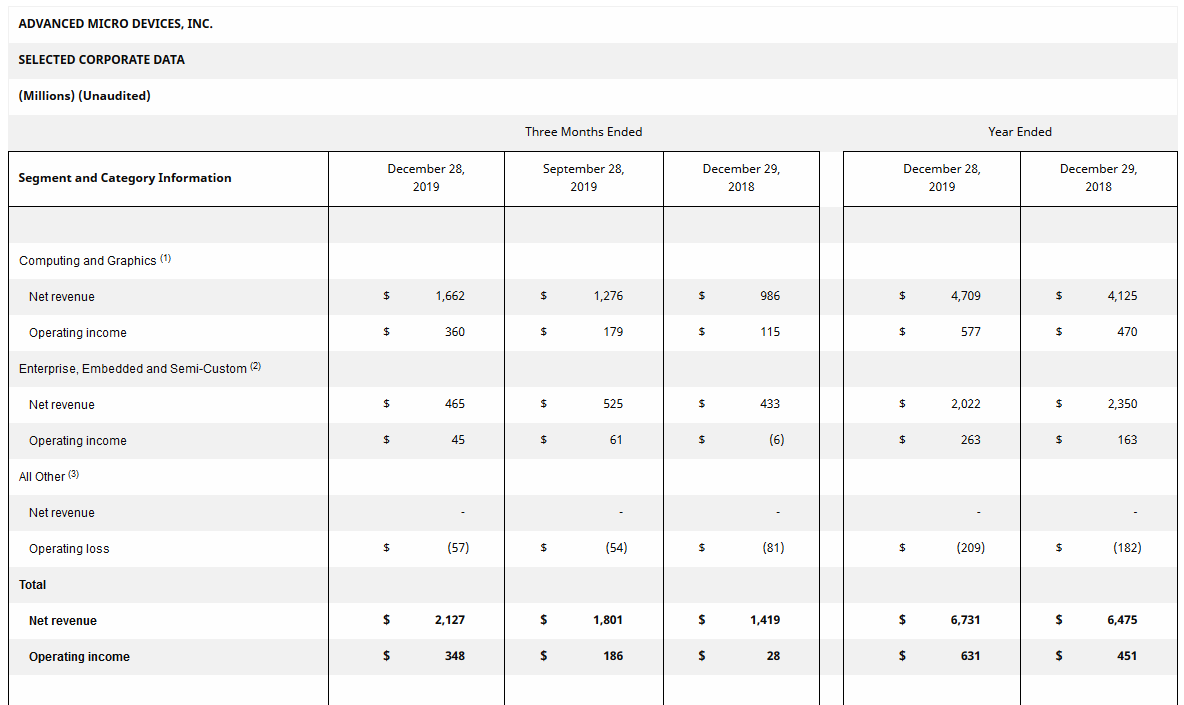The height and width of the screenshot is (705, 1184).
Task: Select the (81) operating loss value
Action: pos(773,548)
